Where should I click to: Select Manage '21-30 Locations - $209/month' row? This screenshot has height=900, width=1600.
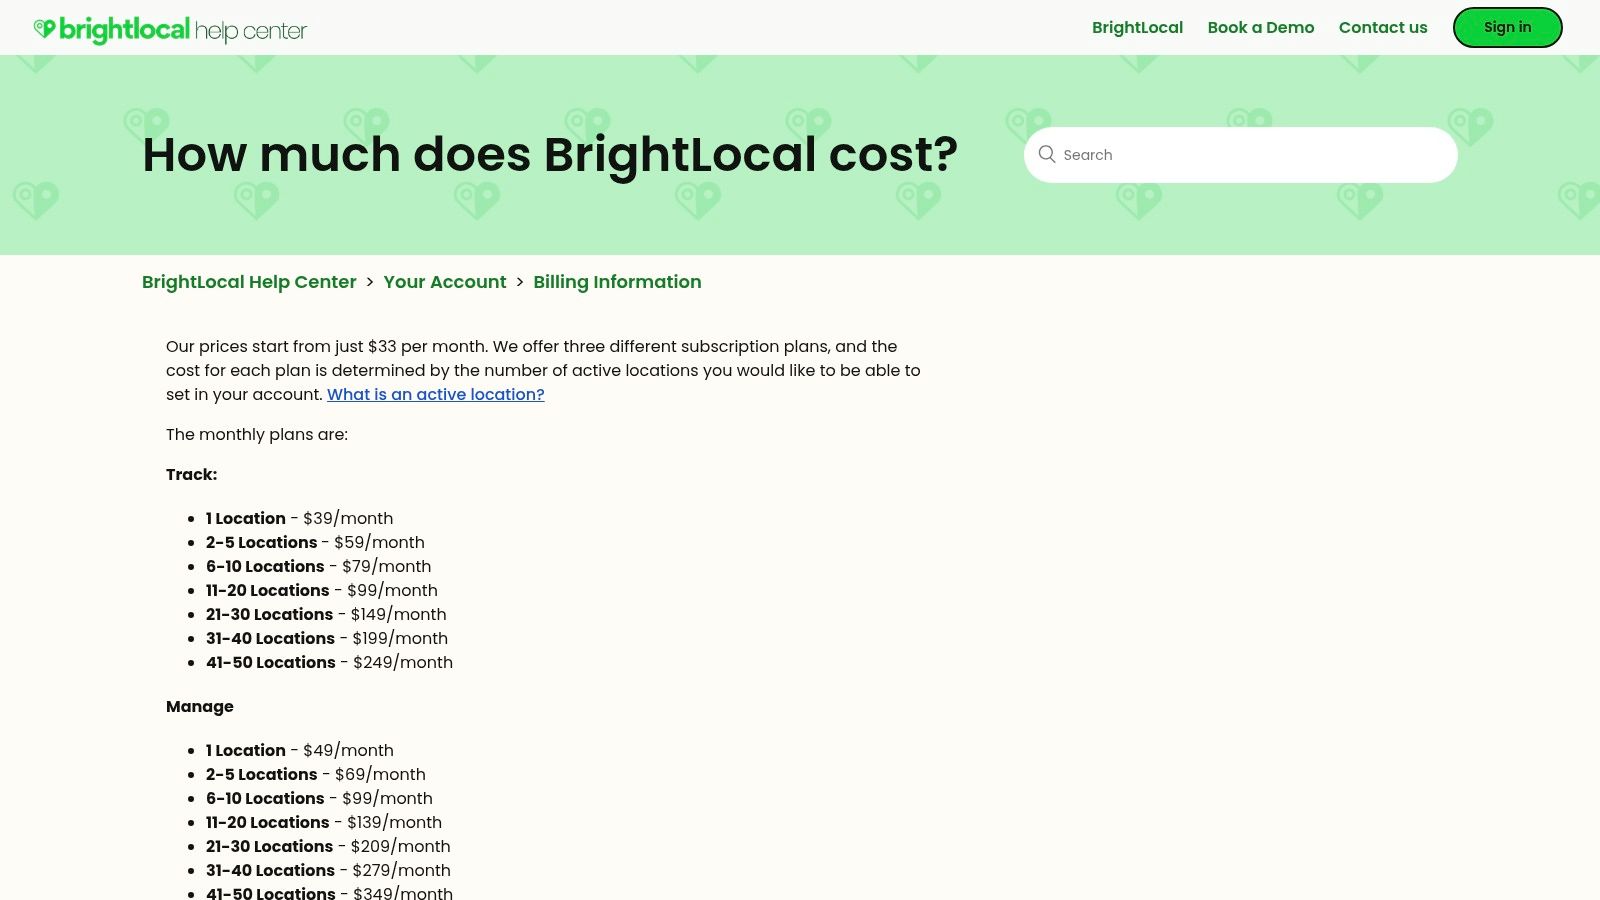point(328,846)
